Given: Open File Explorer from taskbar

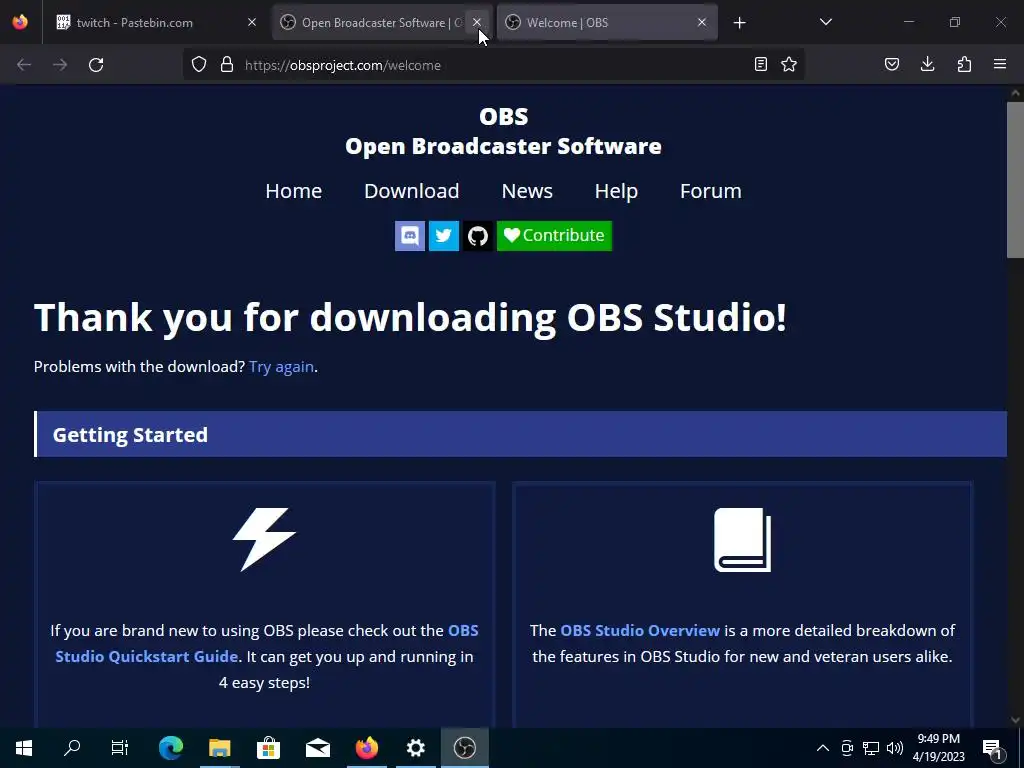Looking at the screenshot, I should pyautogui.click(x=220, y=748).
